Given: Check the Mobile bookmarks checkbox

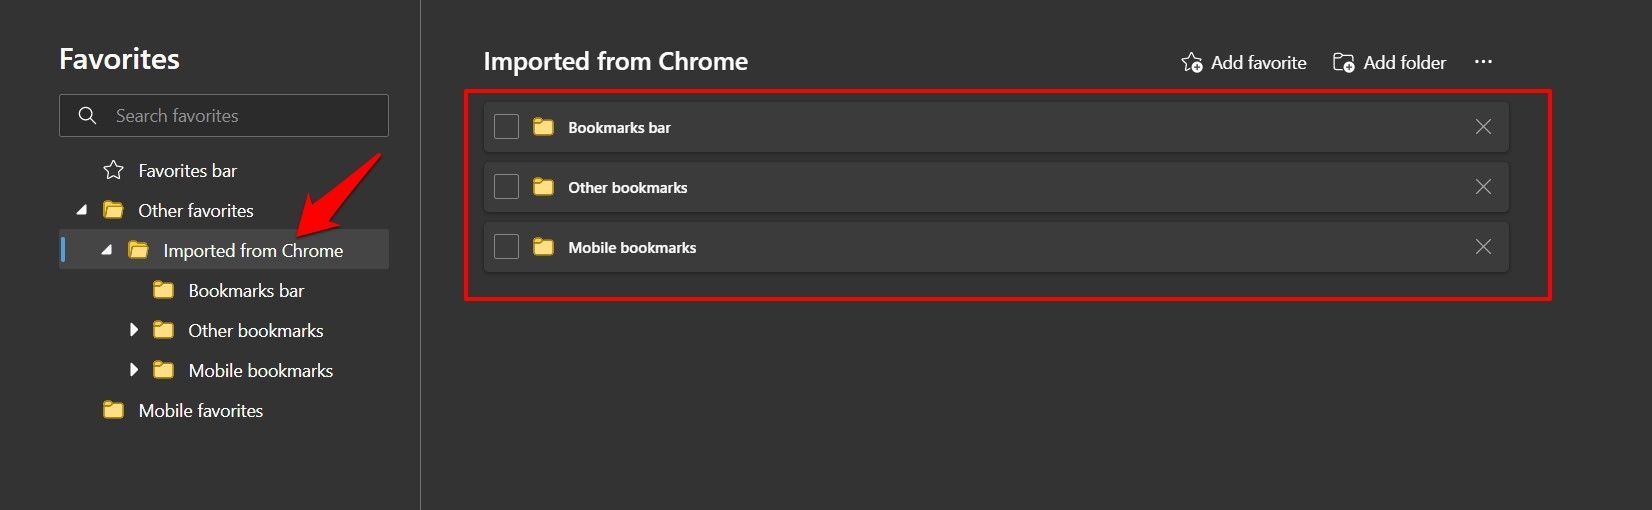Looking at the screenshot, I should (507, 247).
